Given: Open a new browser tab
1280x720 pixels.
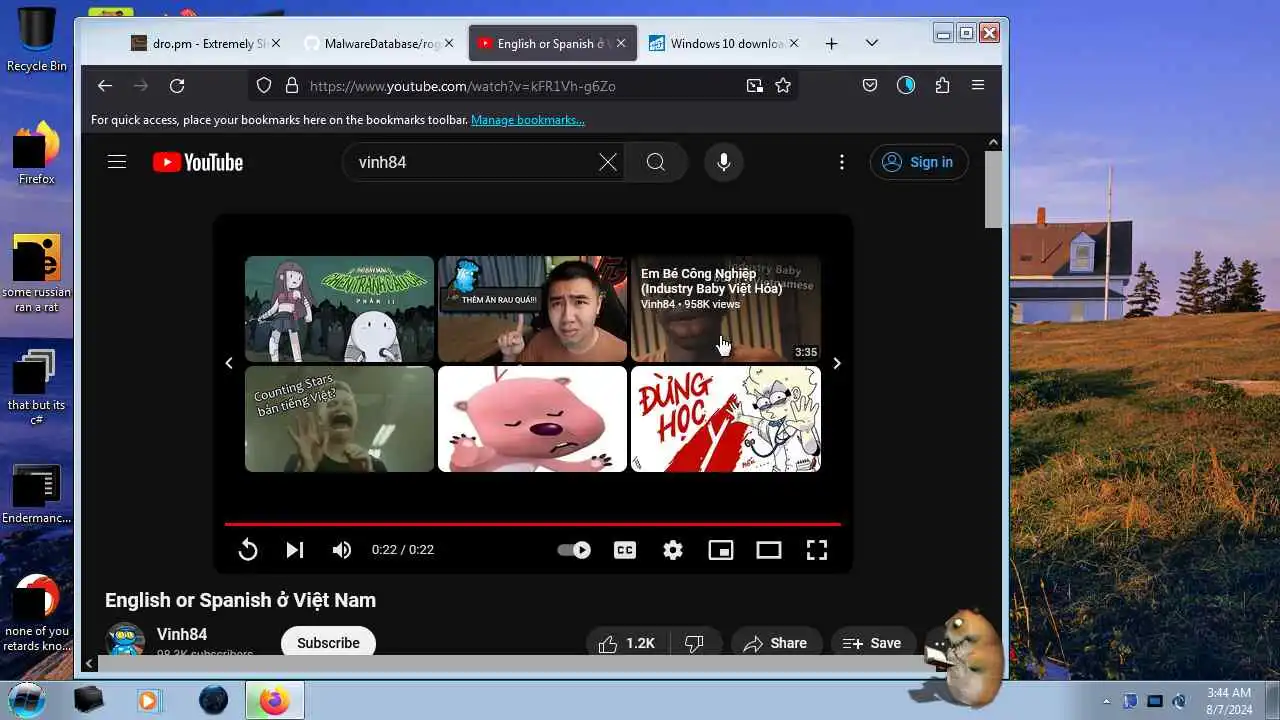Looking at the screenshot, I should (x=831, y=43).
